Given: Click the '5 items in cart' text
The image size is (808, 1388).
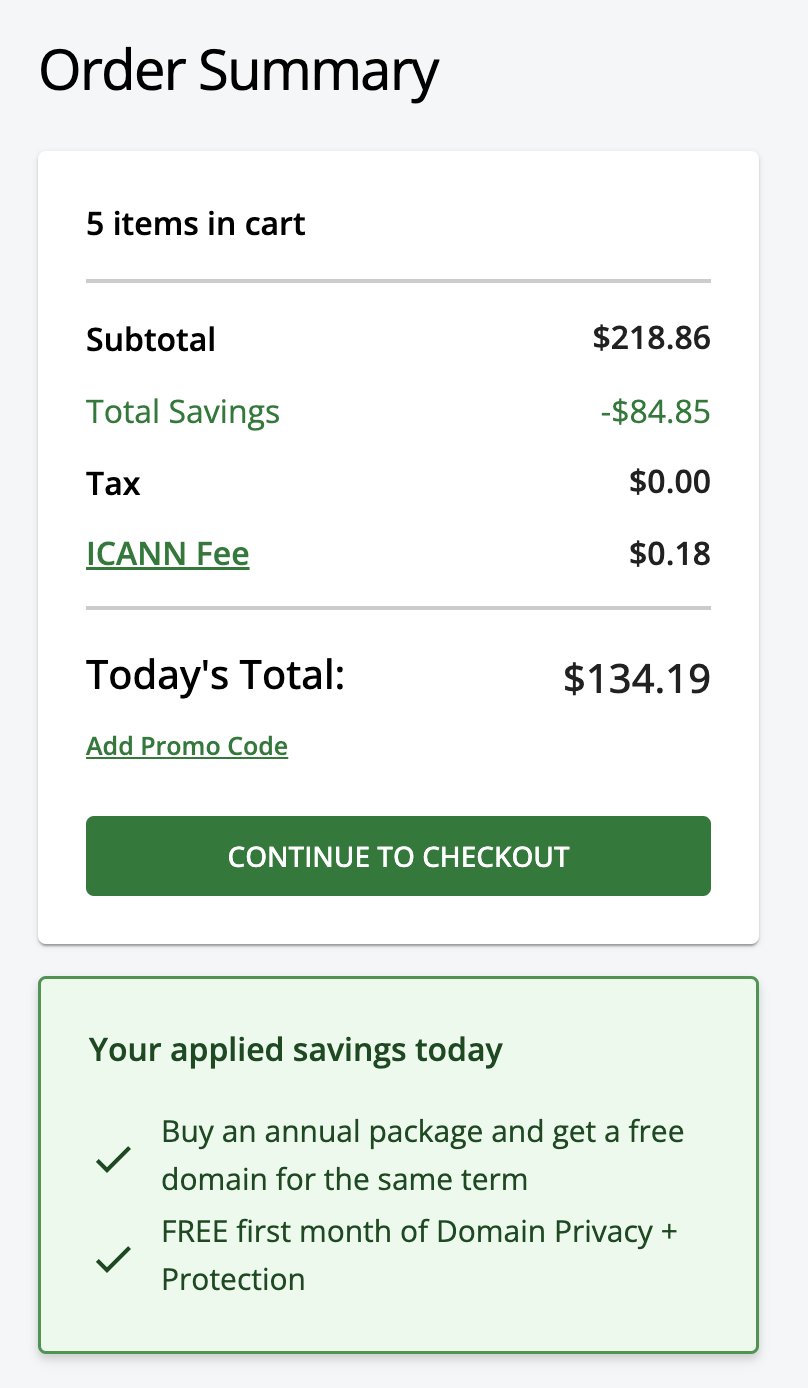Looking at the screenshot, I should (x=196, y=224).
